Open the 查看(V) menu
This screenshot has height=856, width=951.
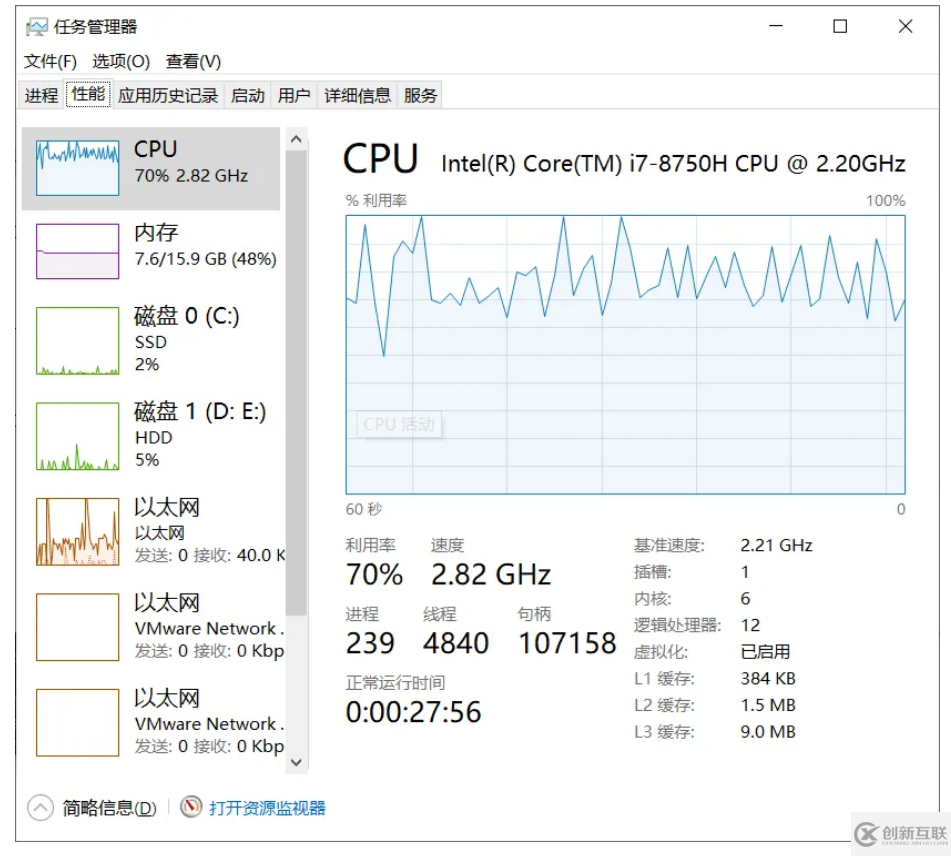tap(193, 62)
